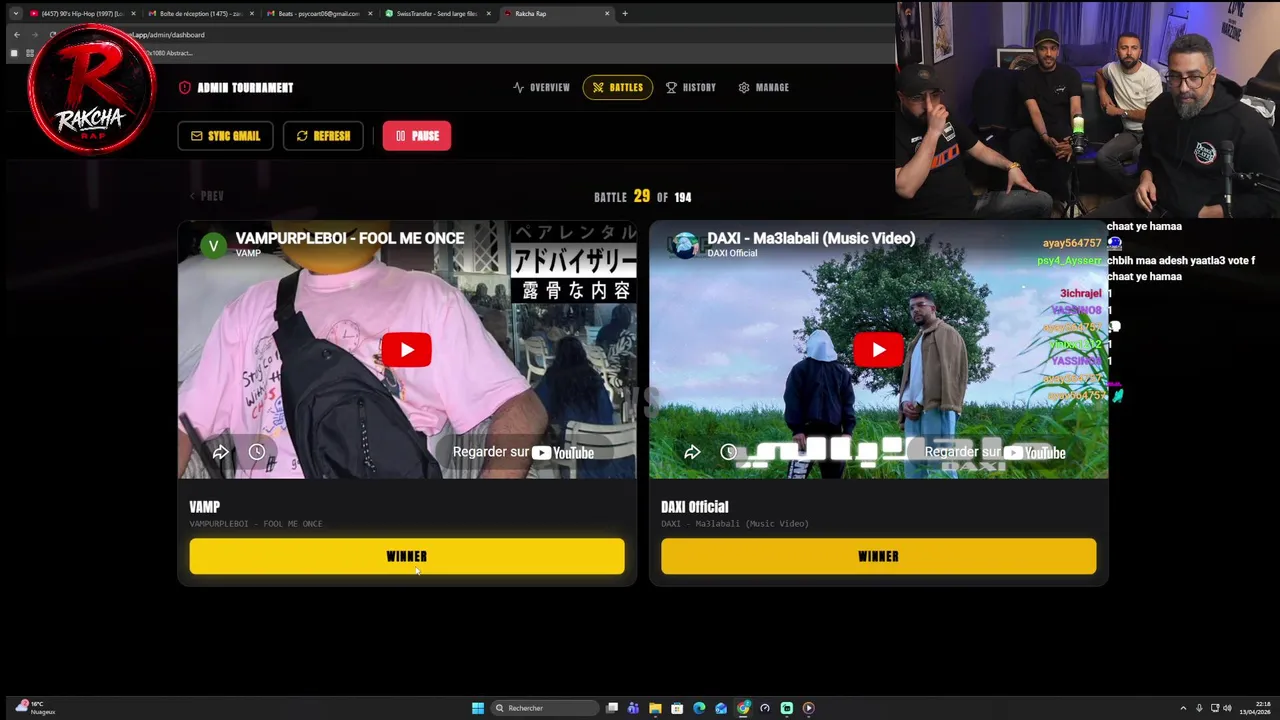Open VAMP channel avatar

[213, 245]
